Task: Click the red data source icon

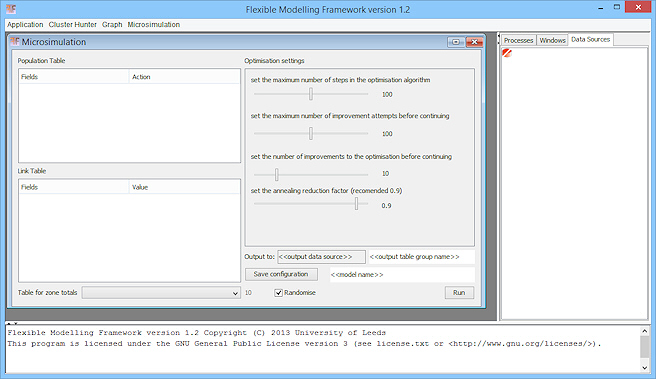Action: click(507, 53)
